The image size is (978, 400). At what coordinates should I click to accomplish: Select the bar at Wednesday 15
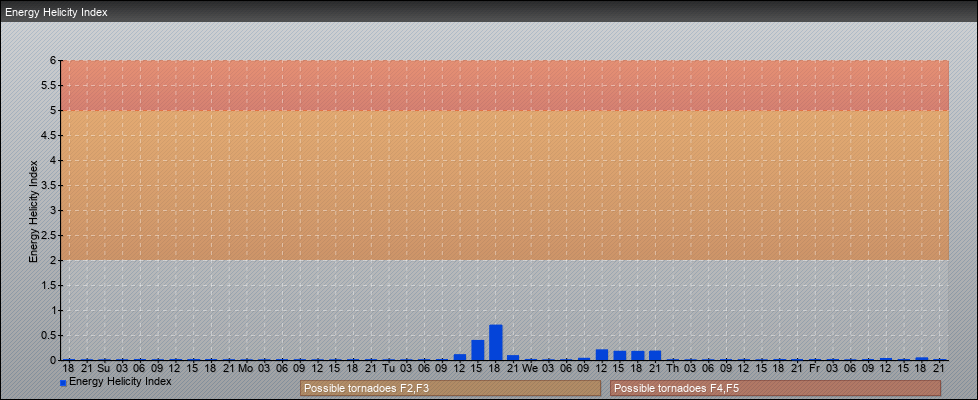point(620,356)
